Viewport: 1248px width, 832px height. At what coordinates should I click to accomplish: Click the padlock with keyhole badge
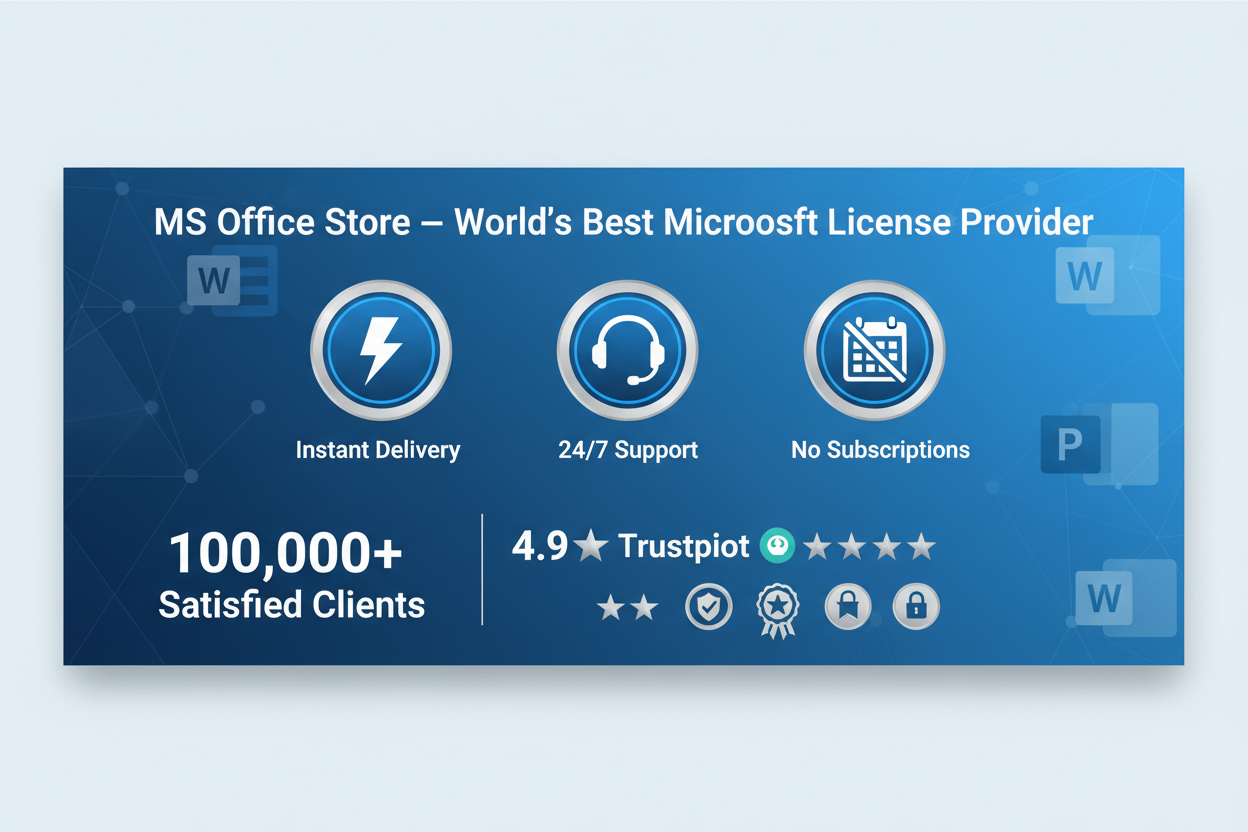915,607
